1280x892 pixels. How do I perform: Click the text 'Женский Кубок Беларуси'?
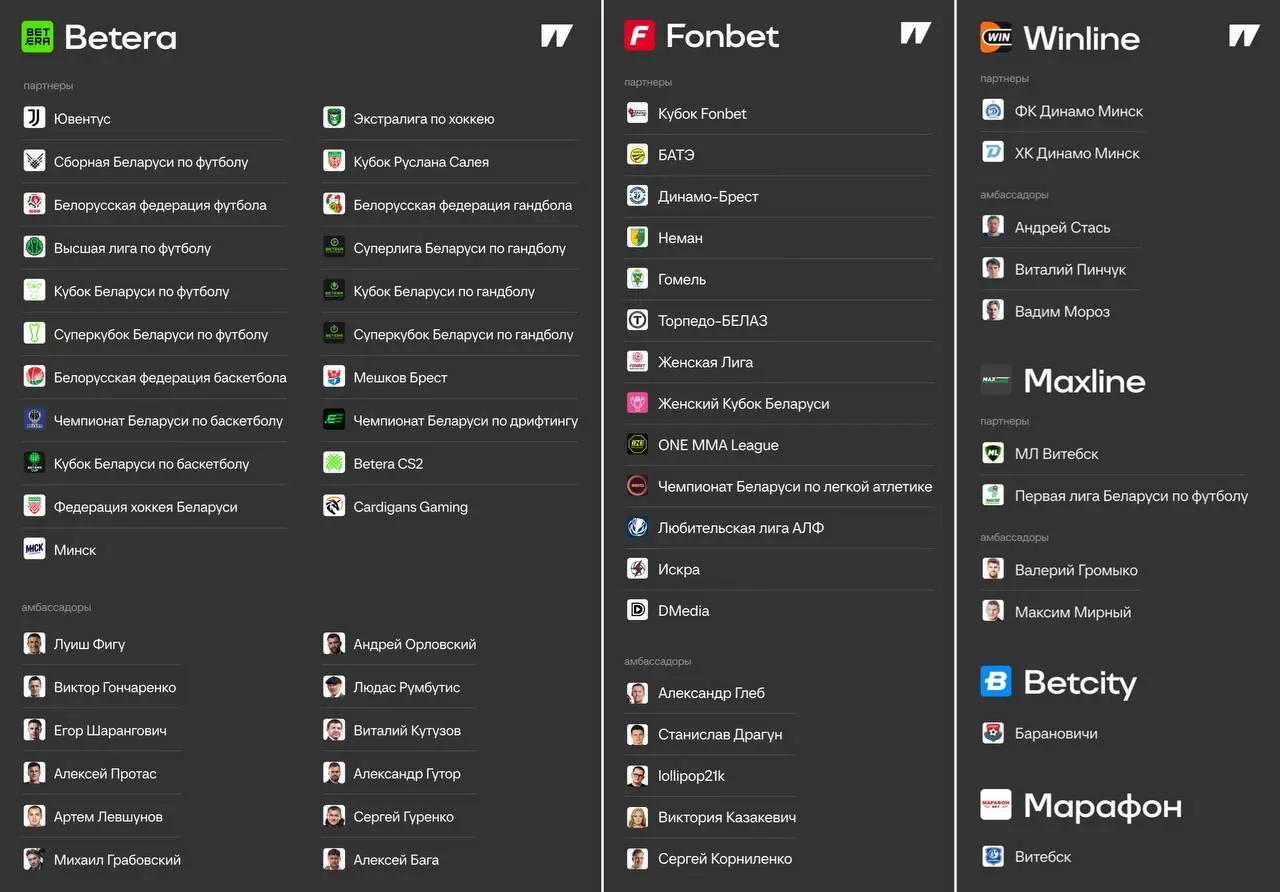(x=744, y=403)
